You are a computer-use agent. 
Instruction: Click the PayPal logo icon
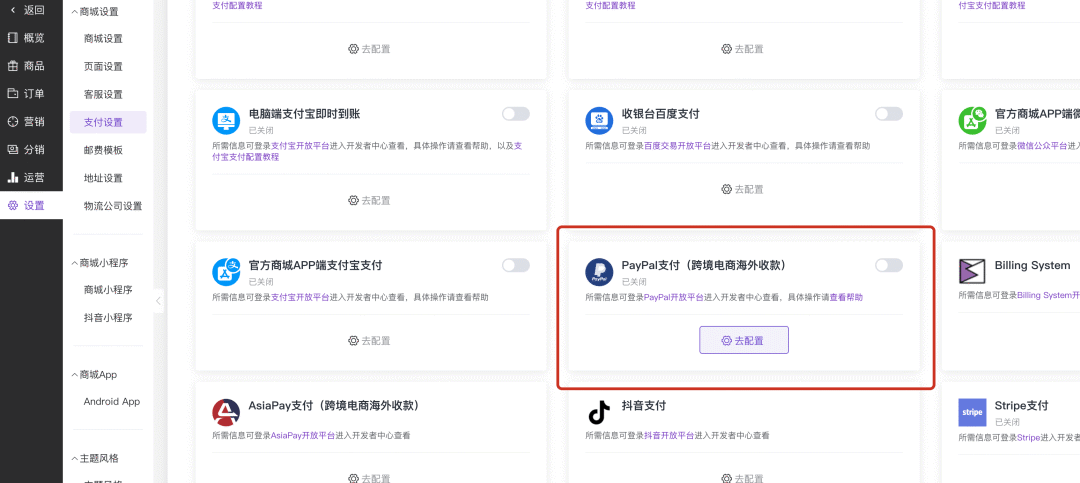599,272
